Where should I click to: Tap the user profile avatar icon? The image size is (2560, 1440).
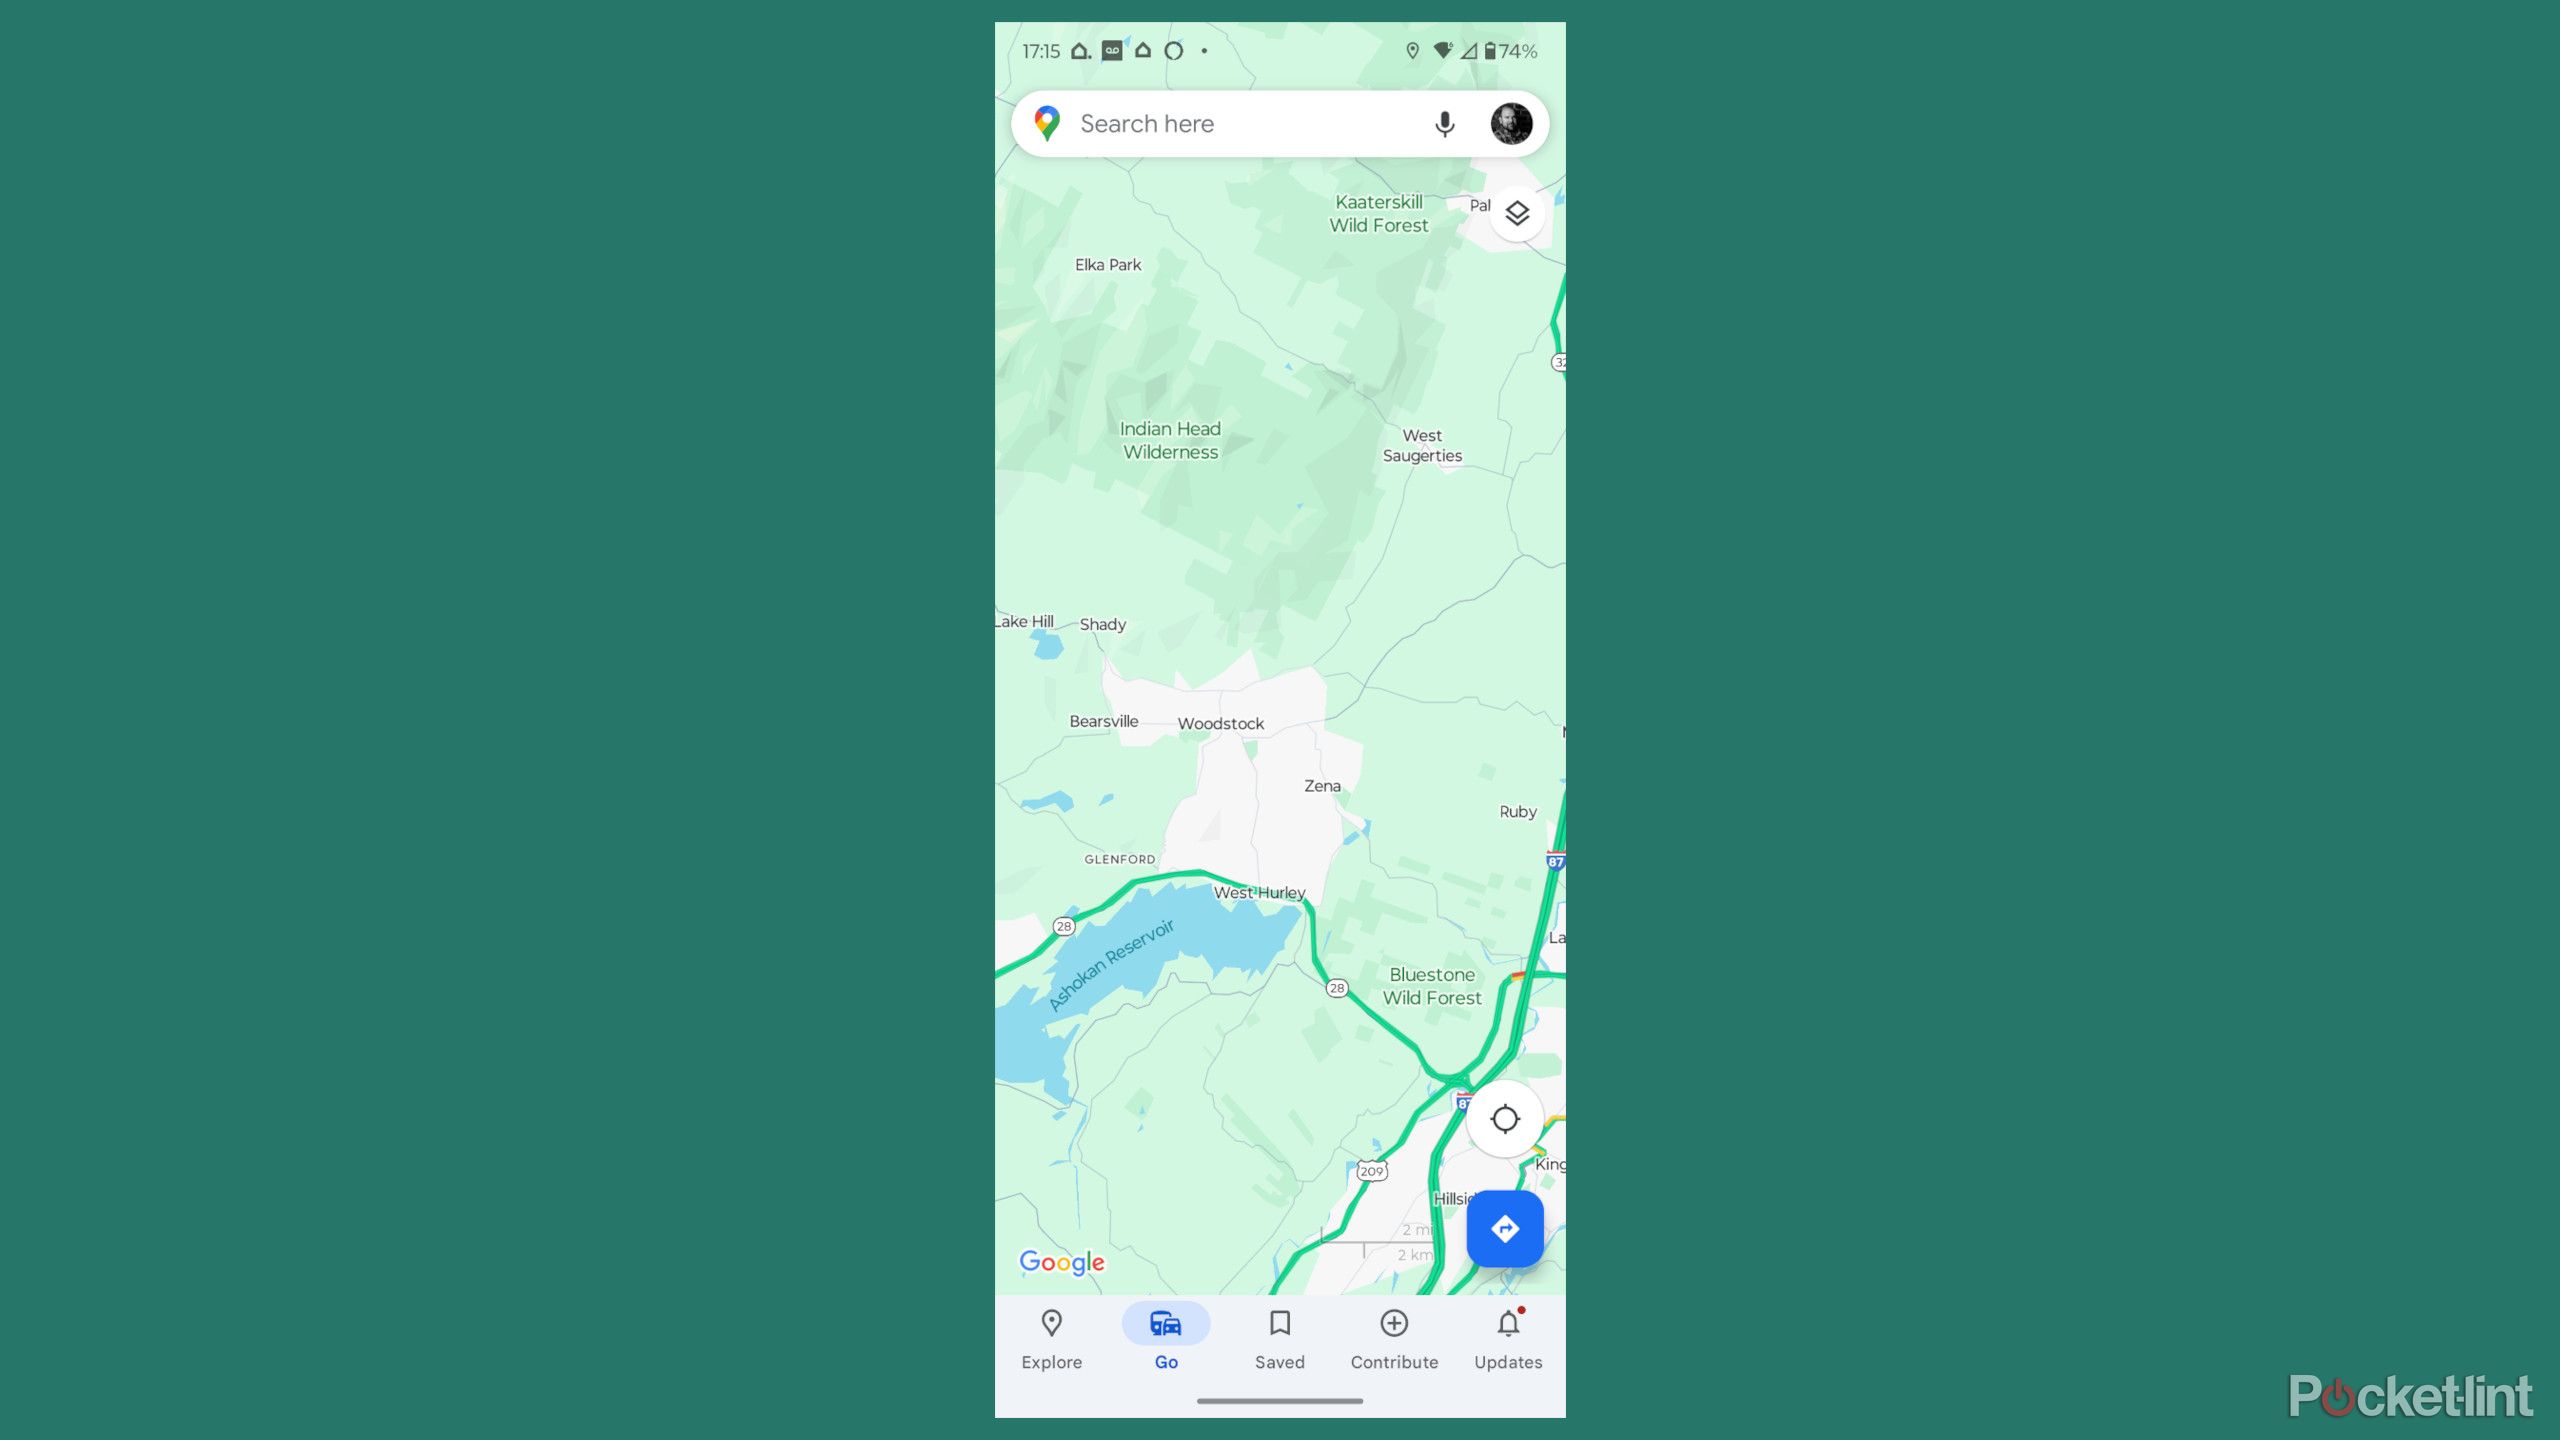point(1507,123)
